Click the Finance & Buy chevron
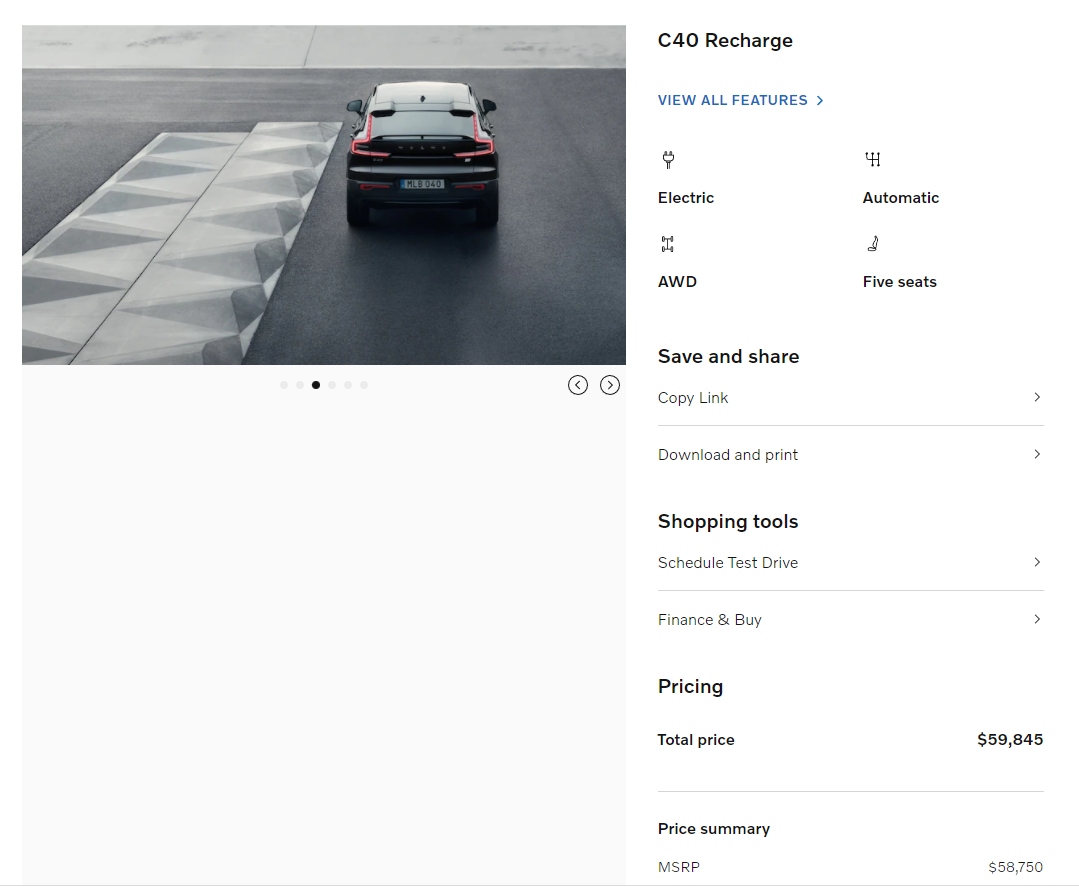The image size is (1079, 887). (x=1037, y=619)
